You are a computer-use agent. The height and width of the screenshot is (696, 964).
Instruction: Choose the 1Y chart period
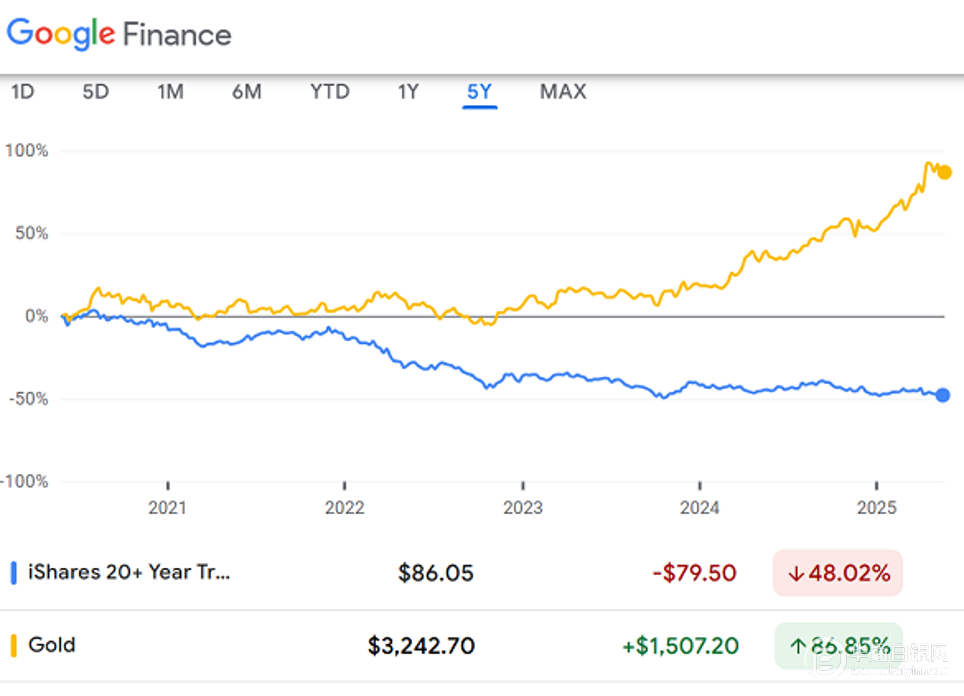[408, 92]
